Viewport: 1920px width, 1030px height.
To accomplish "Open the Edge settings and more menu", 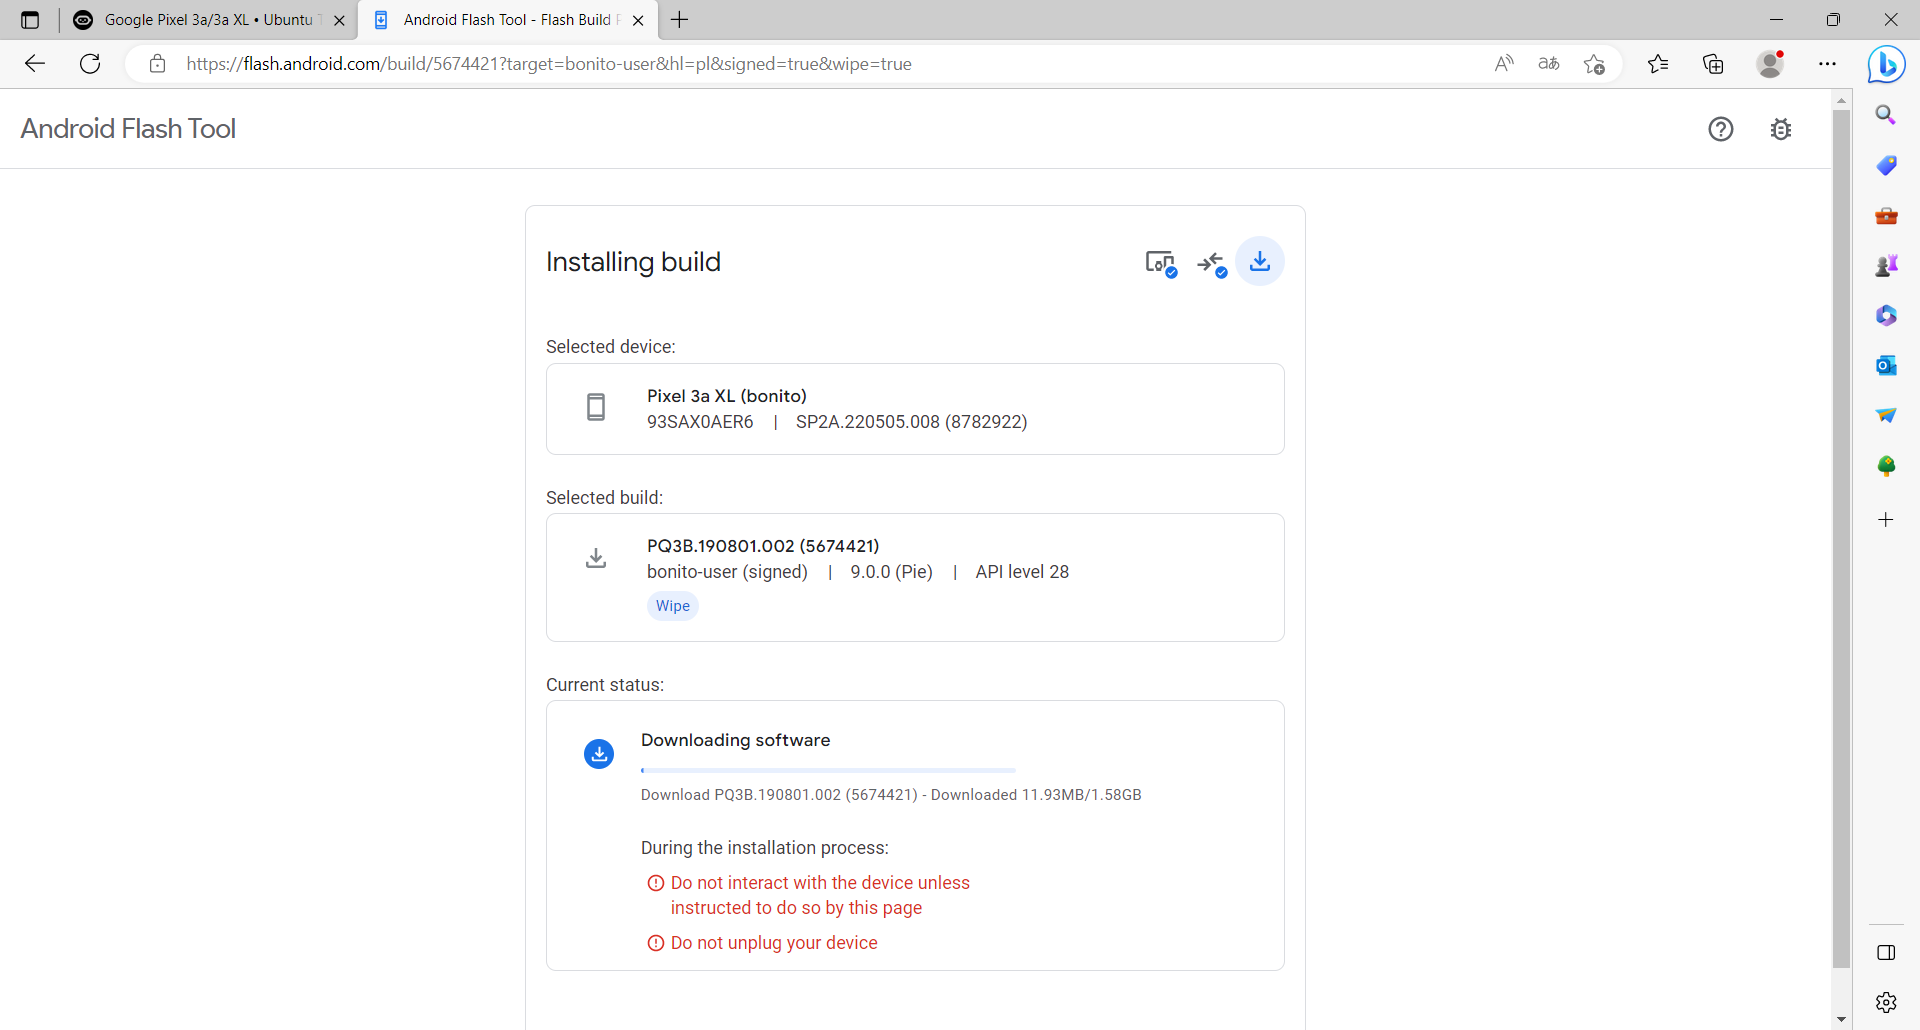I will coord(1827,64).
